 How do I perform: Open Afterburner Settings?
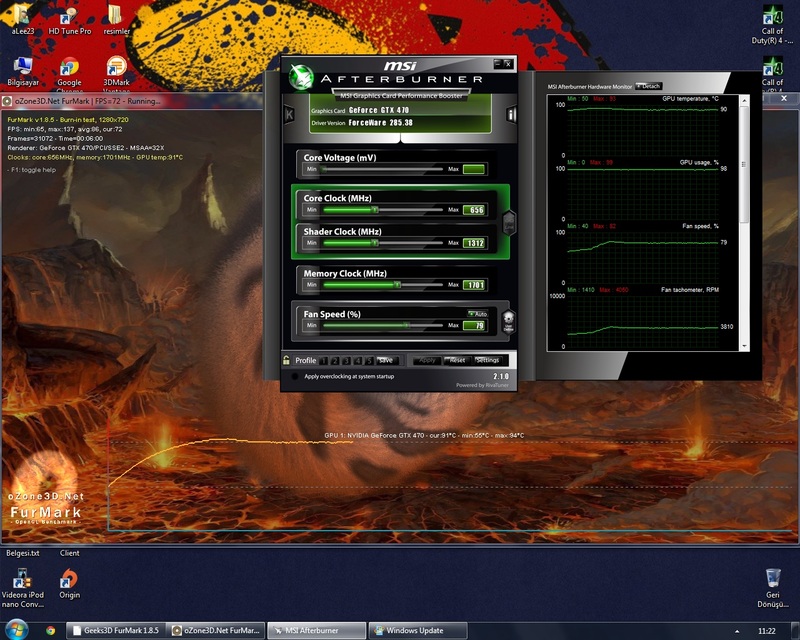pyautogui.click(x=488, y=360)
